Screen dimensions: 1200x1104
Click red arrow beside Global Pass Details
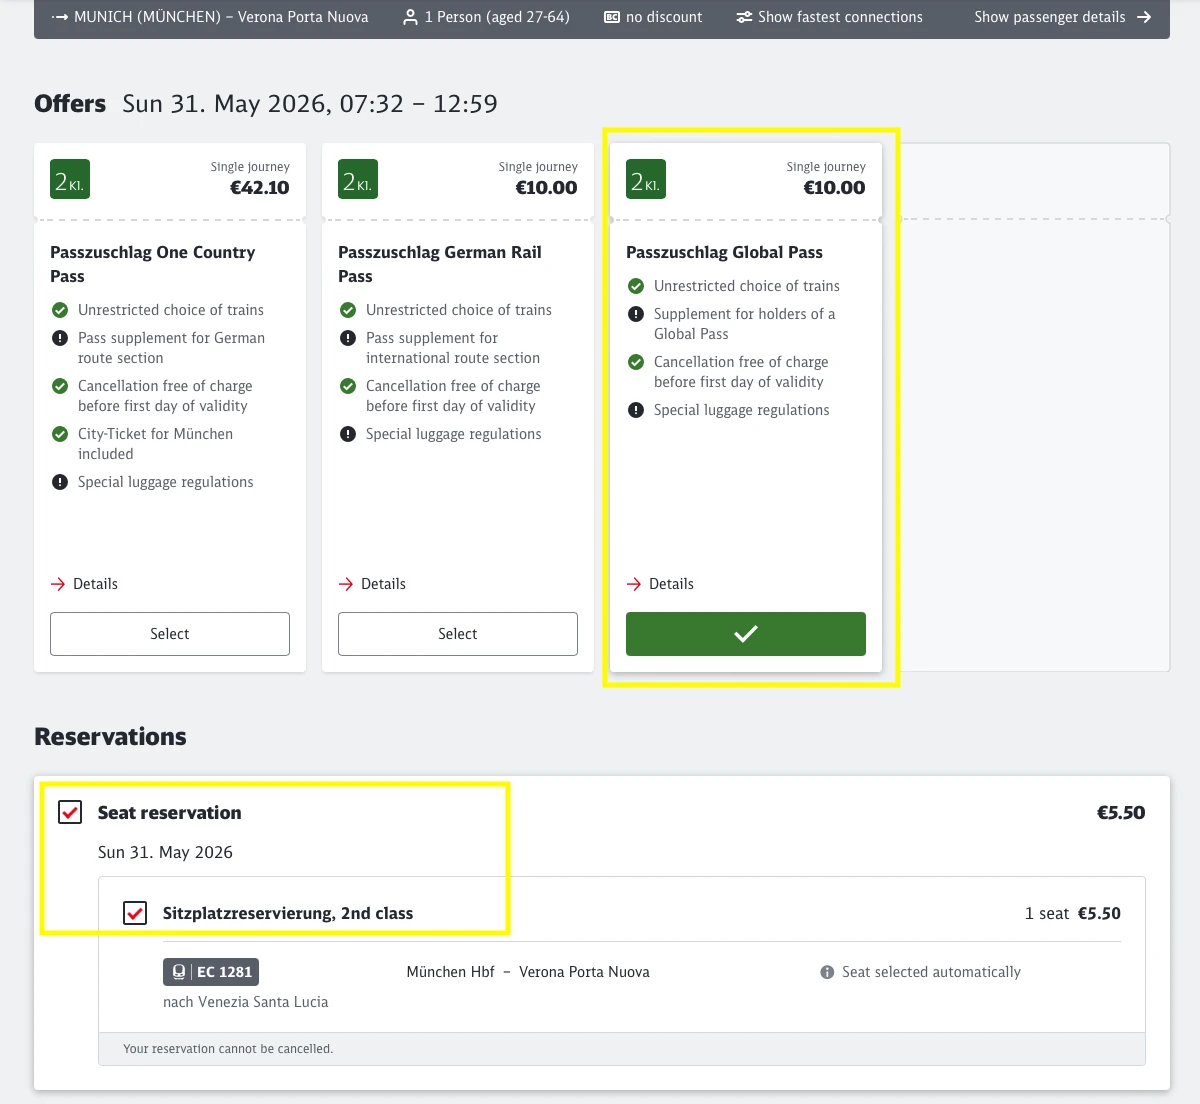click(634, 584)
